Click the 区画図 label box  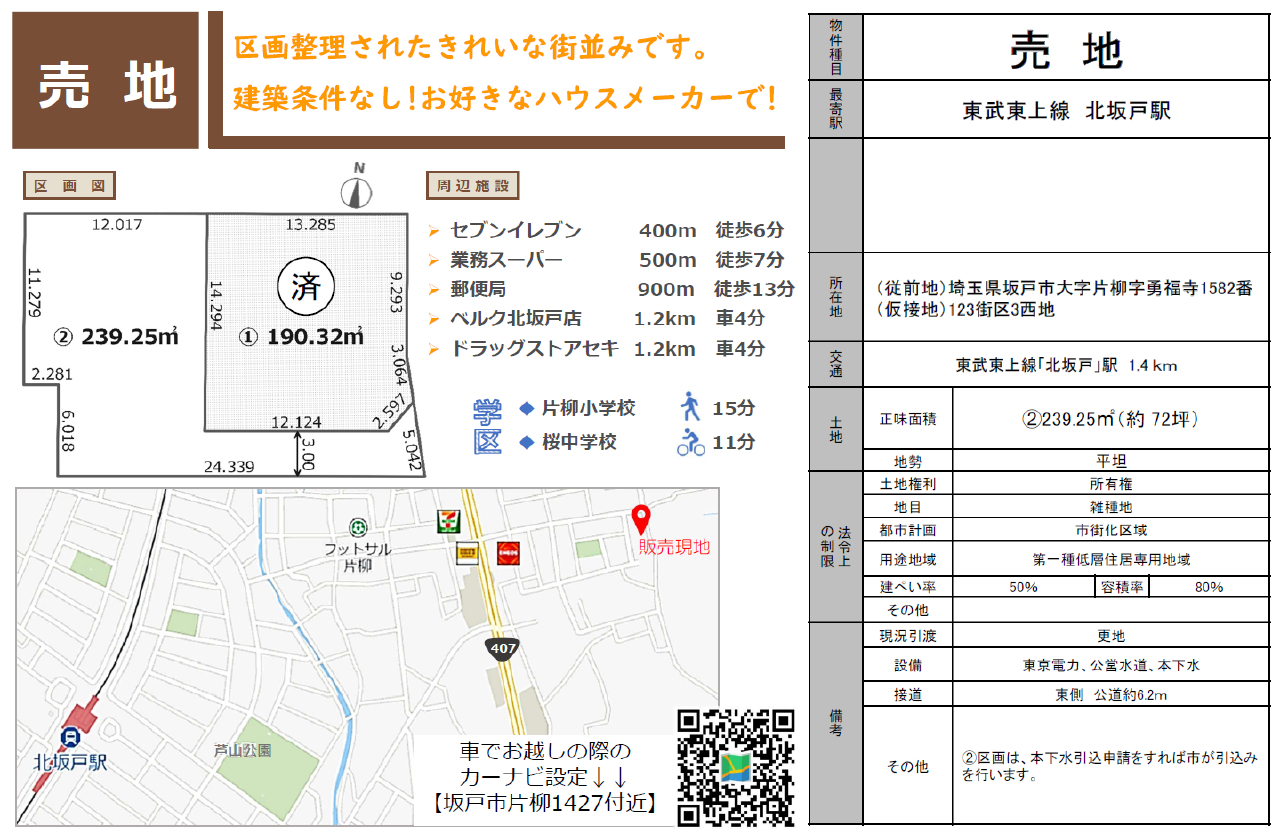(69, 185)
